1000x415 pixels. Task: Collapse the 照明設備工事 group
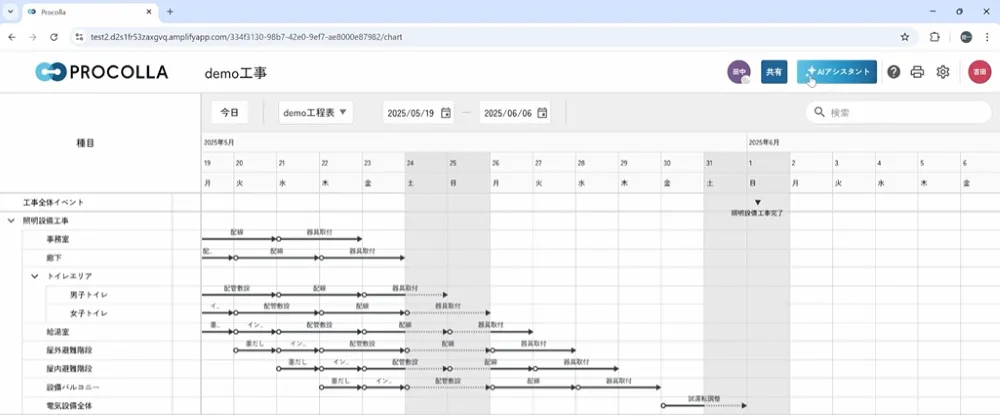(x=12, y=220)
